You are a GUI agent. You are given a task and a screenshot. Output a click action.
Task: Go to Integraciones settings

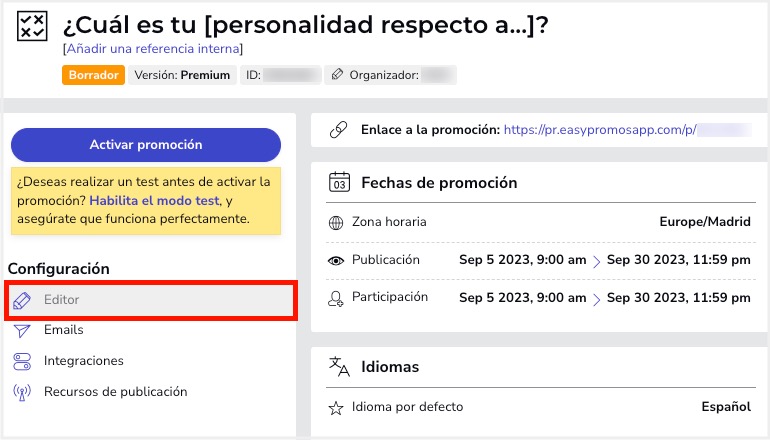tap(83, 360)
